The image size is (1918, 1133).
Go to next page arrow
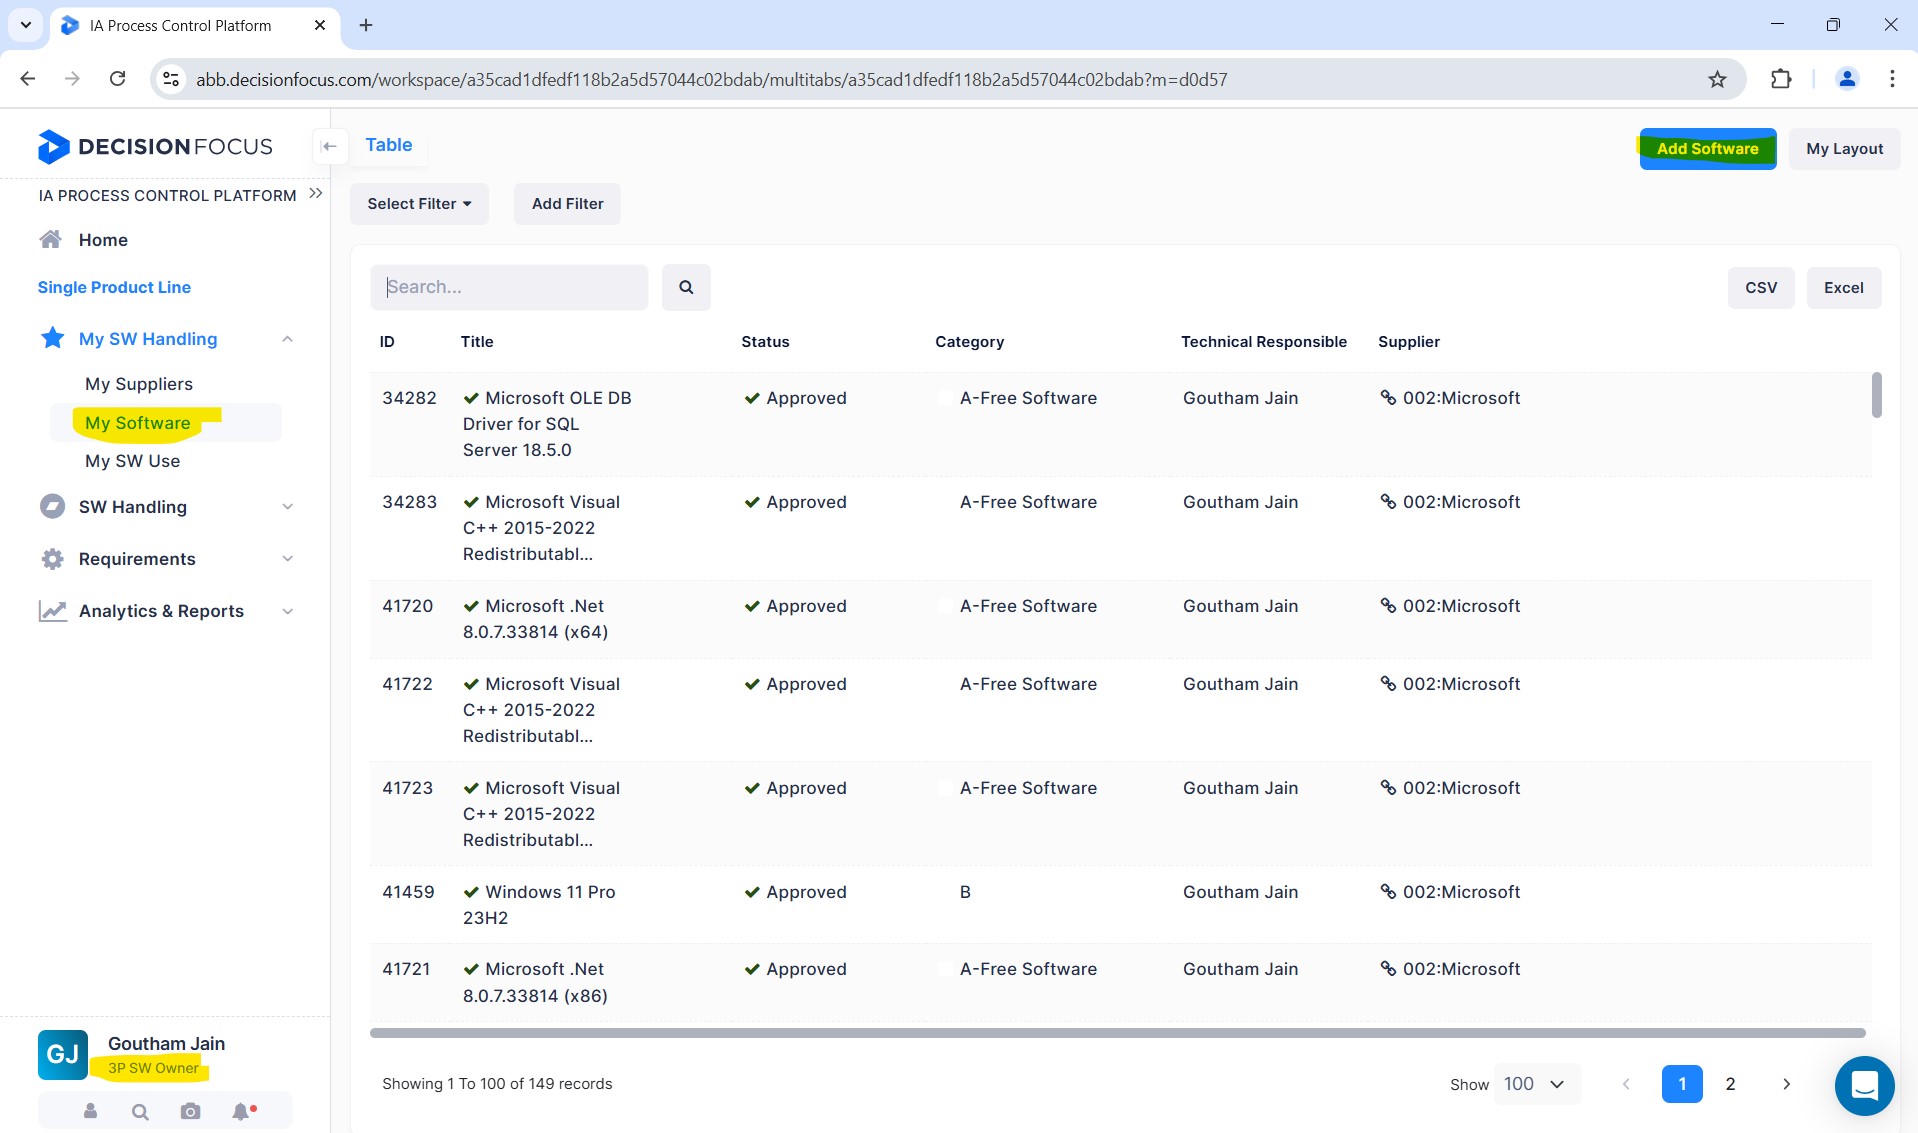pyautogui.click(x=1786, y=1084)
